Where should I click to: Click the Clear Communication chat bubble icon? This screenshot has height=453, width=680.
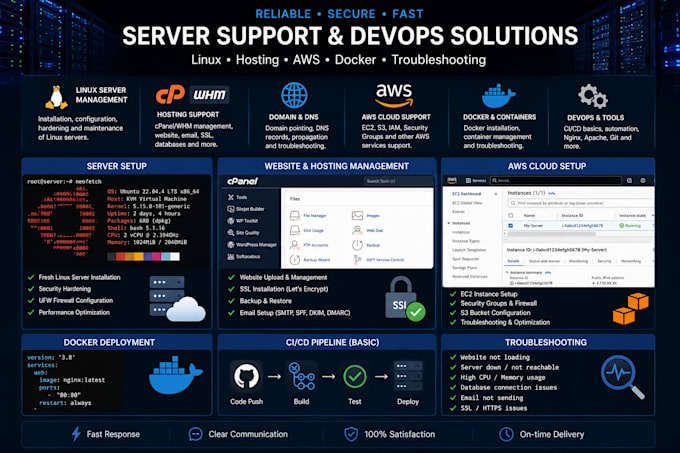point(196,434)
